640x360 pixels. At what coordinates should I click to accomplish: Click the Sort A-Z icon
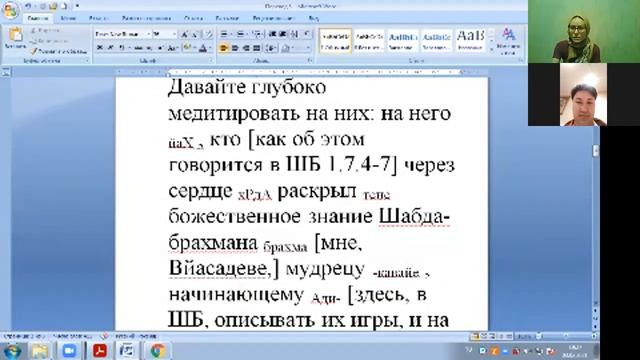295,34
